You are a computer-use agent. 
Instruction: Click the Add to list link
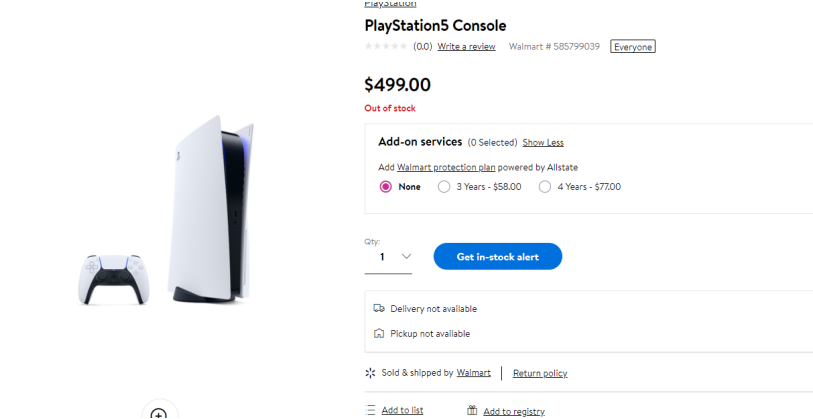(402, 410)
